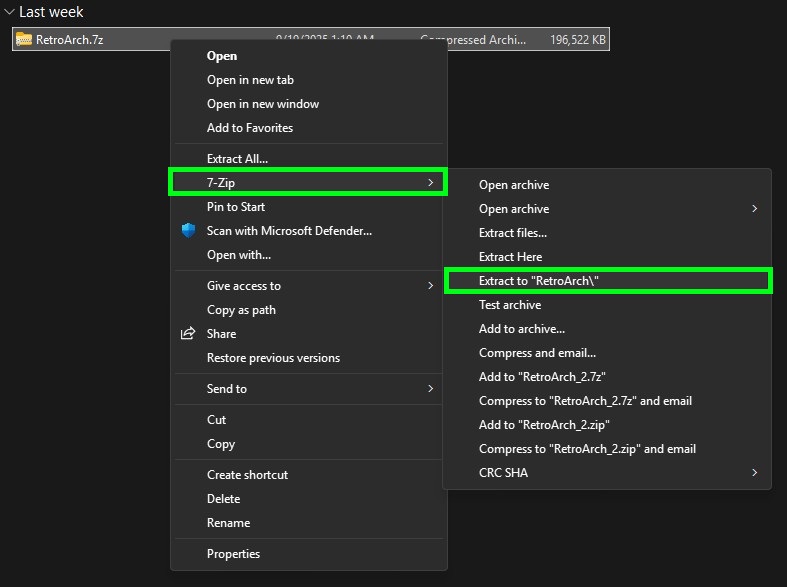Choose Extract files... entry
The height and width of the screenshot is (587, 787).
click(x=512, y=233)
